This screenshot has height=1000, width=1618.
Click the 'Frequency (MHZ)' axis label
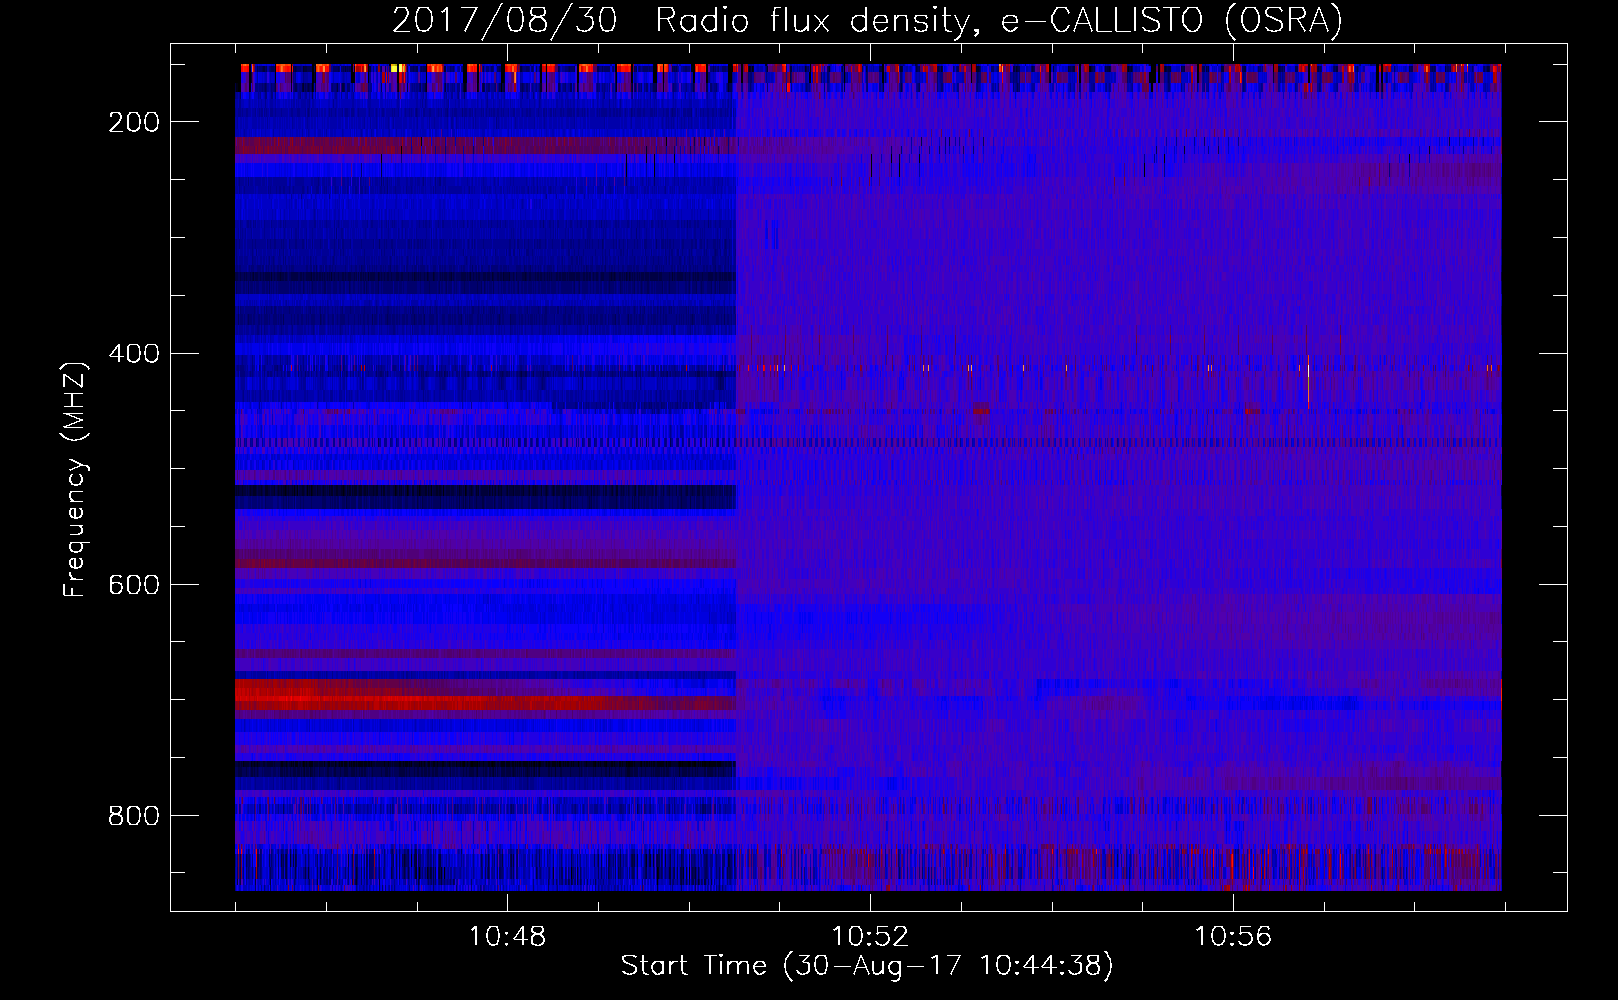click(x=75, y=480)
